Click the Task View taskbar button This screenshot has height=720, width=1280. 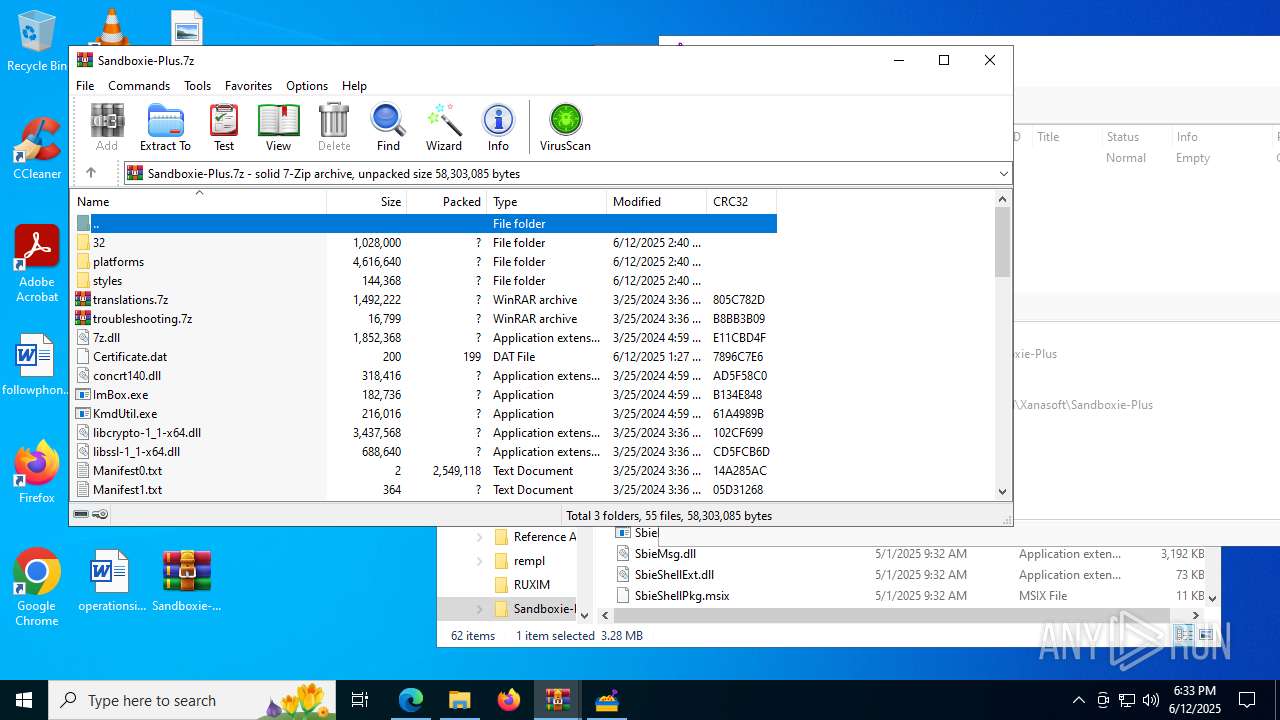point(360,700)
